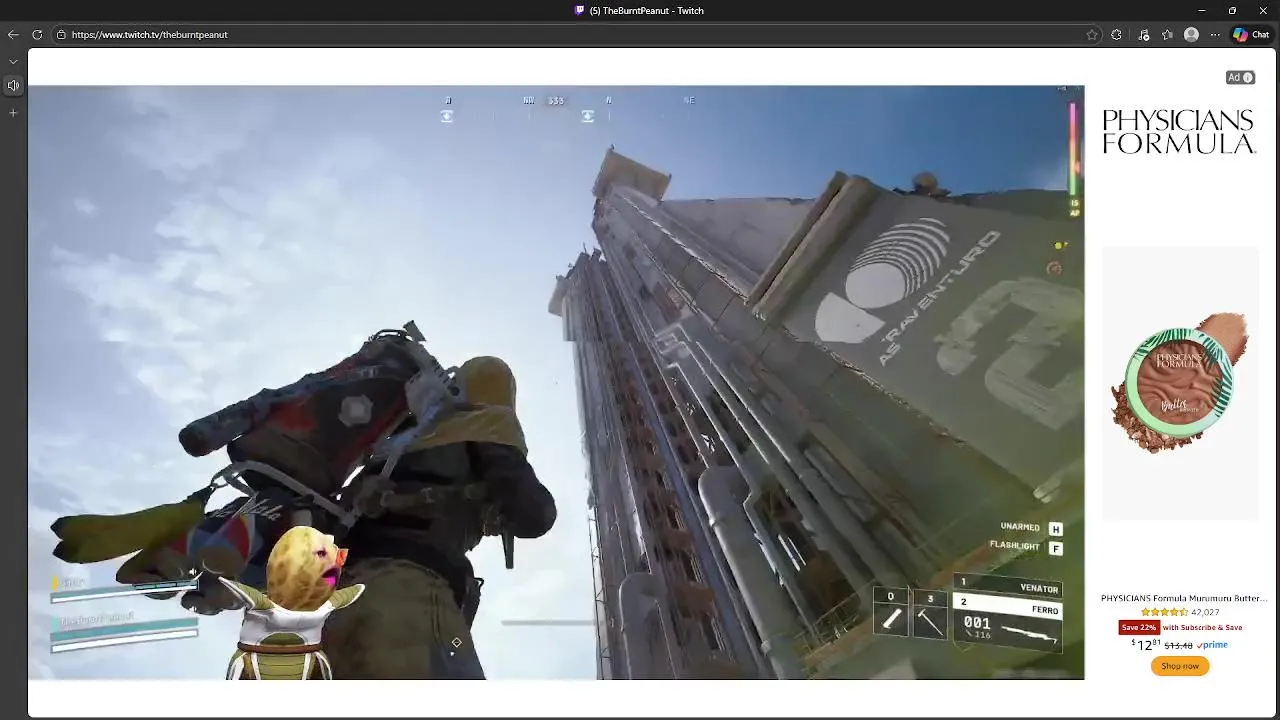Expand the vertical tabs chevron
This screenshot has width=1280, height=720.
13,62
